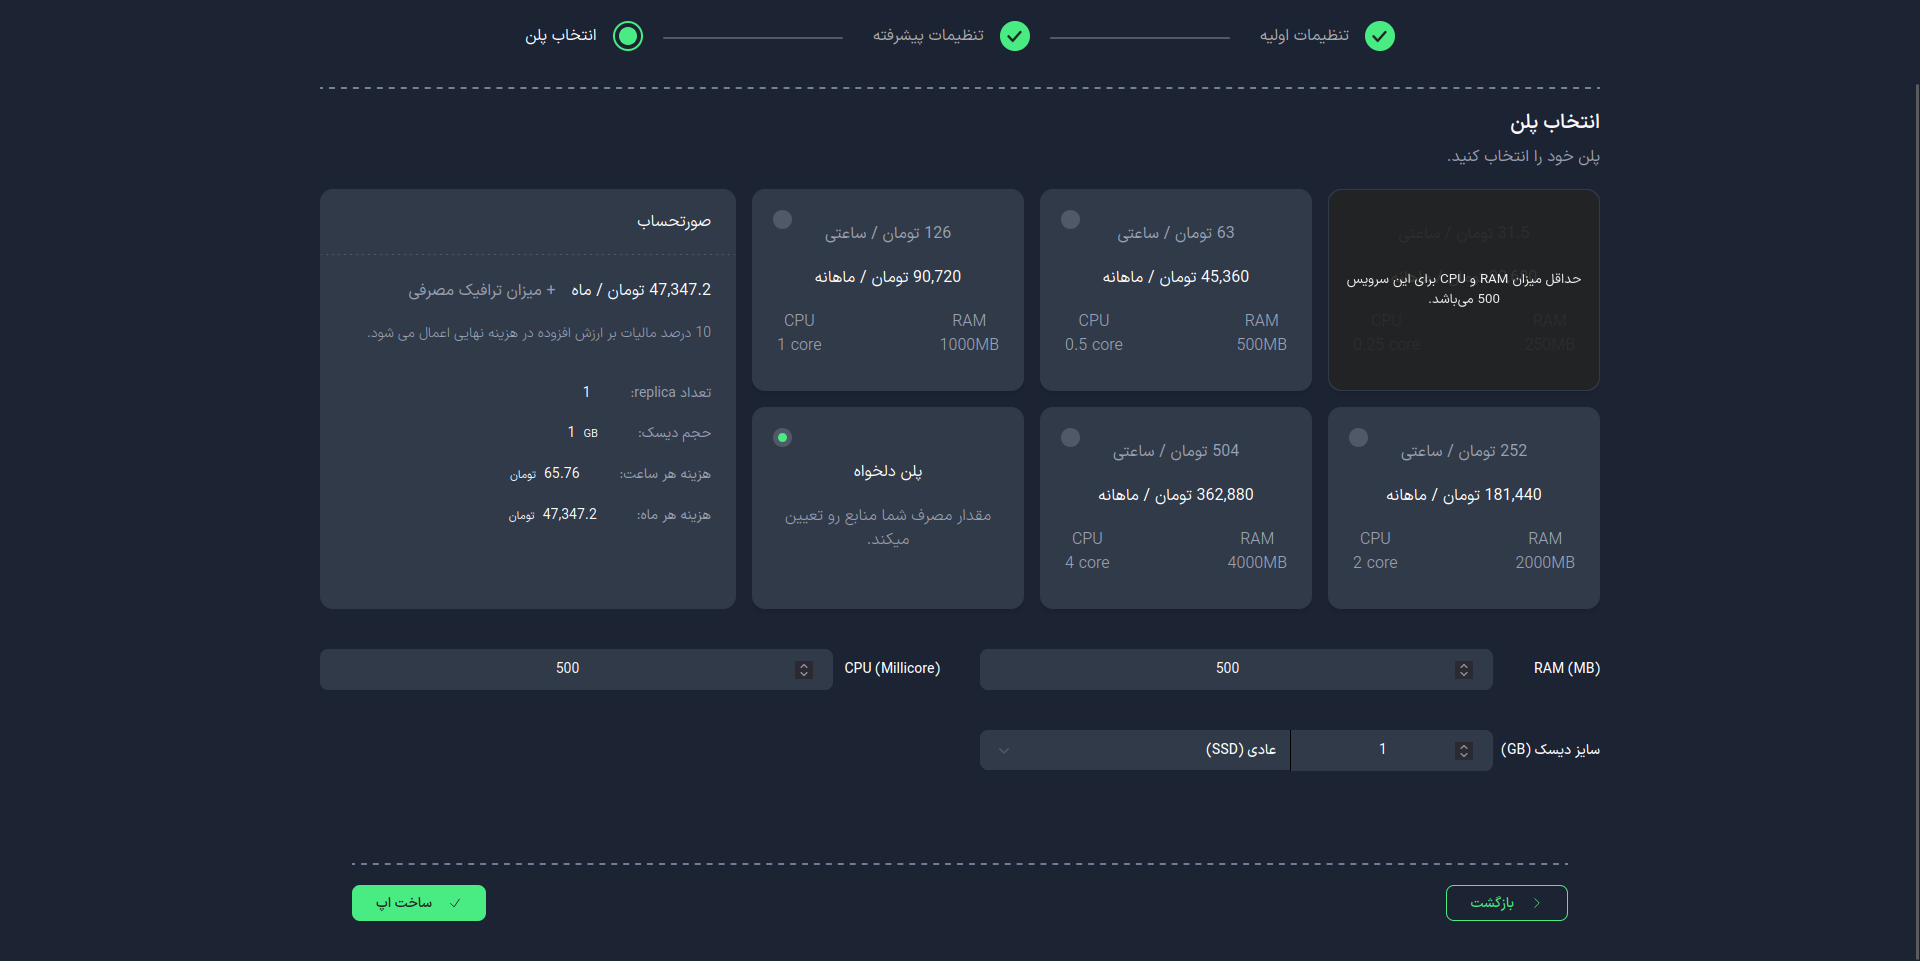Image resolution: width=1920 pixels, height=961 pixels.
Task: Click the 2000MB RAM value
Action: 1545,563
